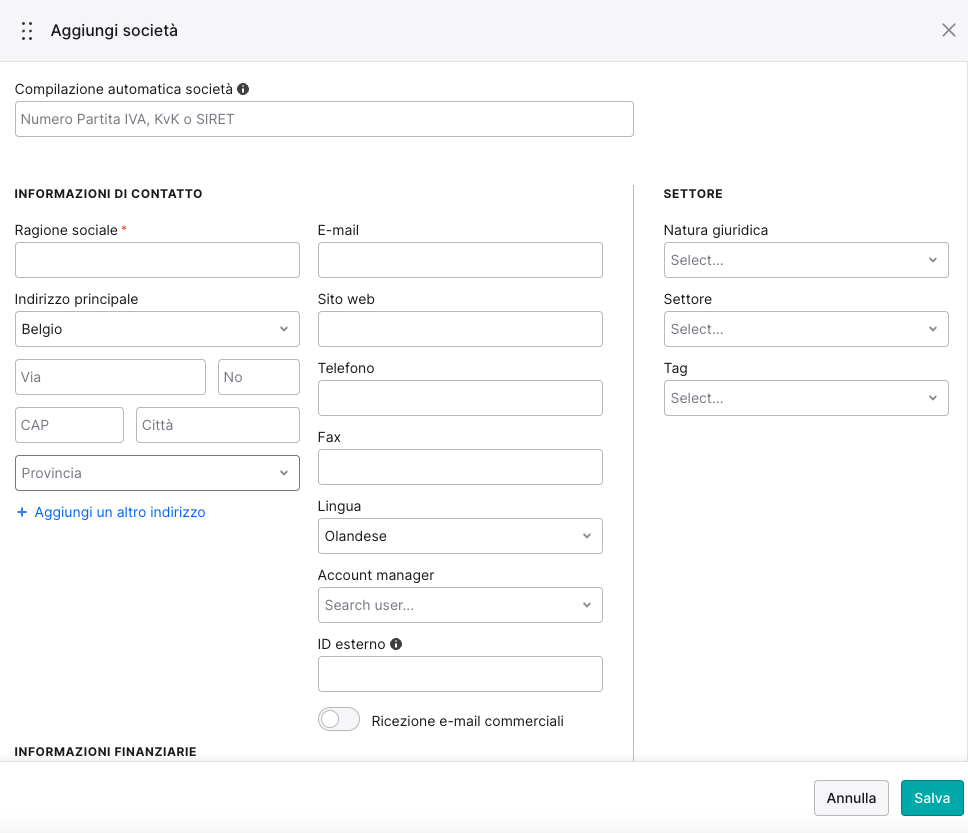Screen dimensions: 968x833
Task: Focus the Ragione sociale input field
Action: [157, 260]
